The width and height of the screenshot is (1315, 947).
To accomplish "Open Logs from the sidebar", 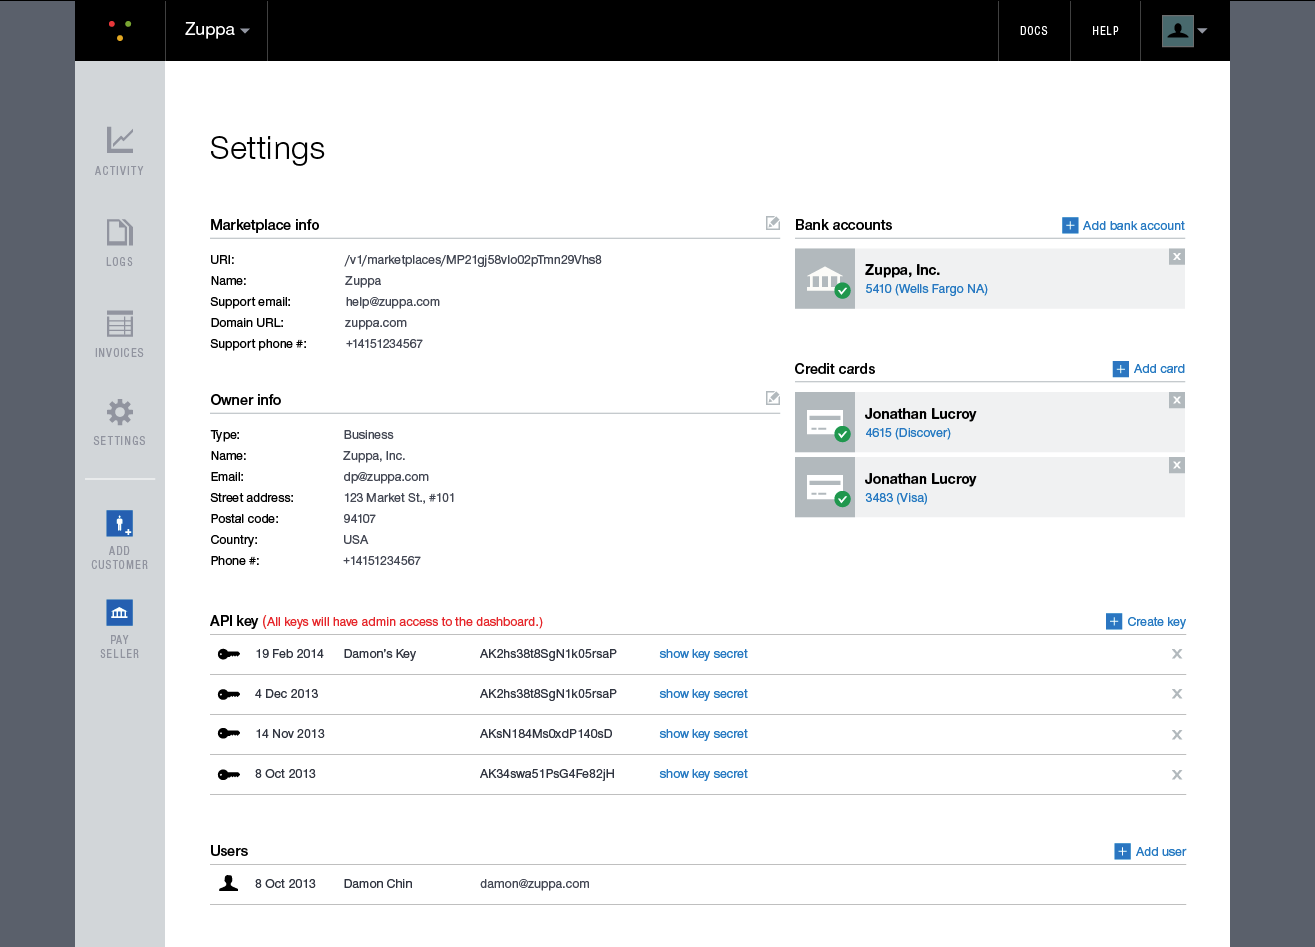I will [120, 243].
